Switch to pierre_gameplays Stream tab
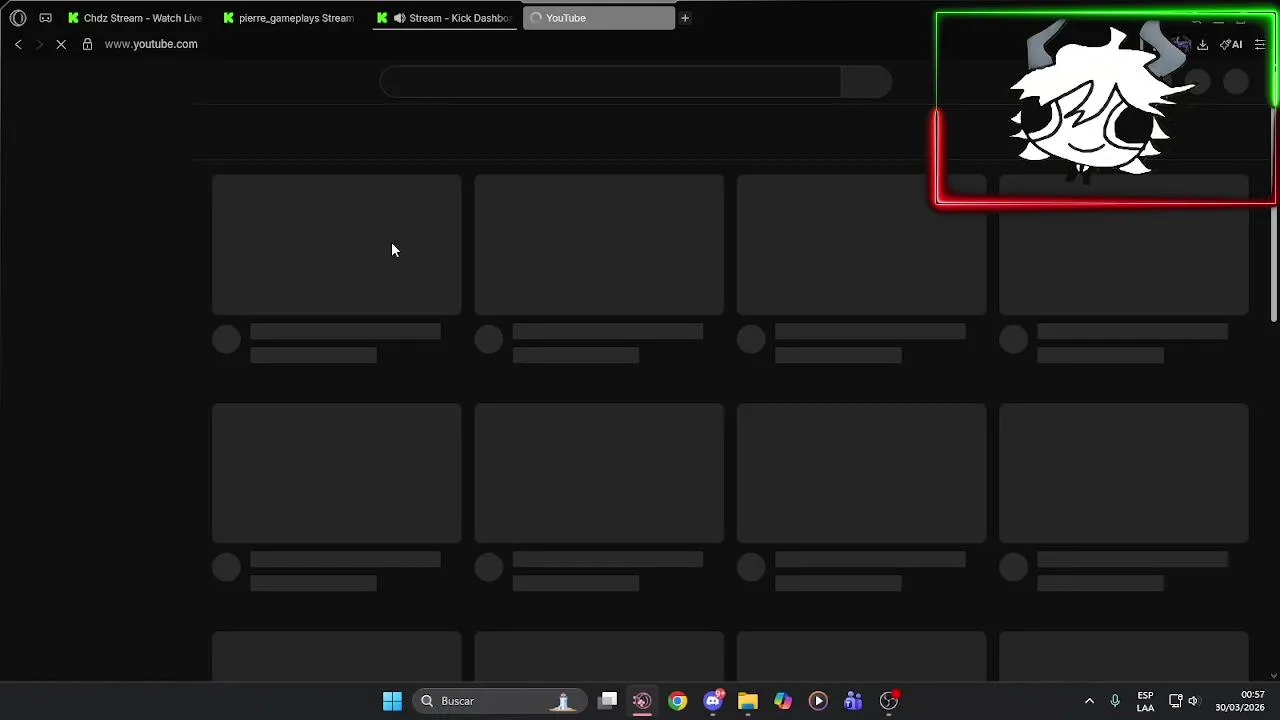Image resolution: width=1280 pixels, height=720 pixels. [290, 18]
